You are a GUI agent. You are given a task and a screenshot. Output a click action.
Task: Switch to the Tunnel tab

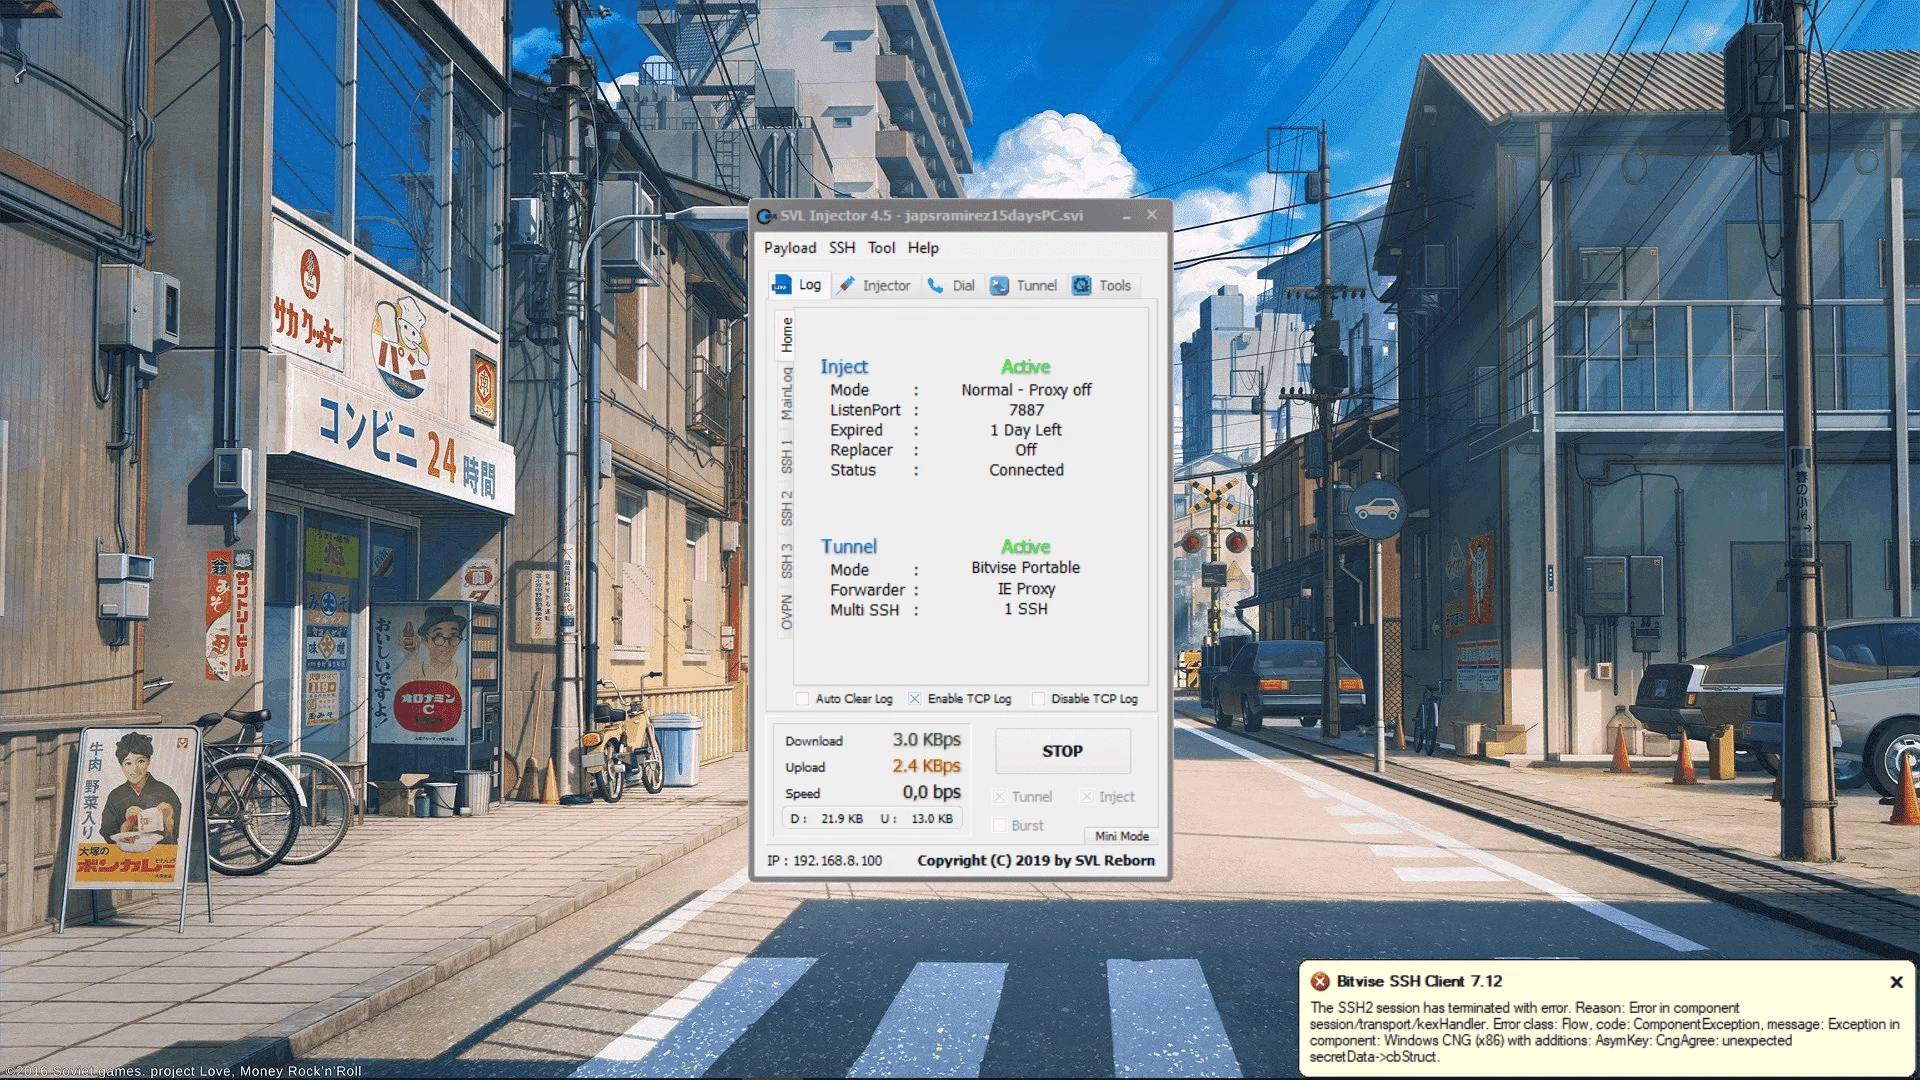point(1025,285)
